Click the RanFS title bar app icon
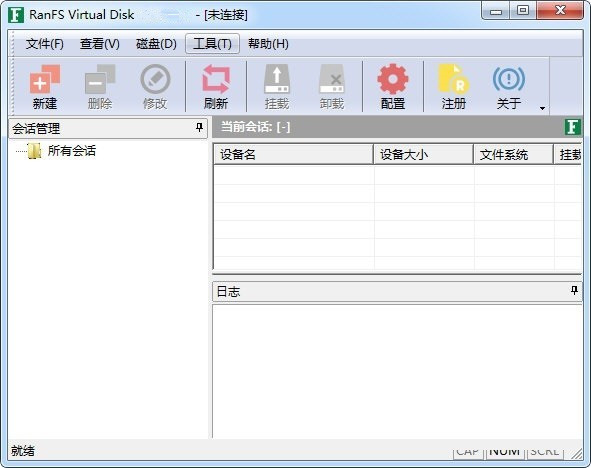Viewport: 591px width, 468px height. click(16, 15)
